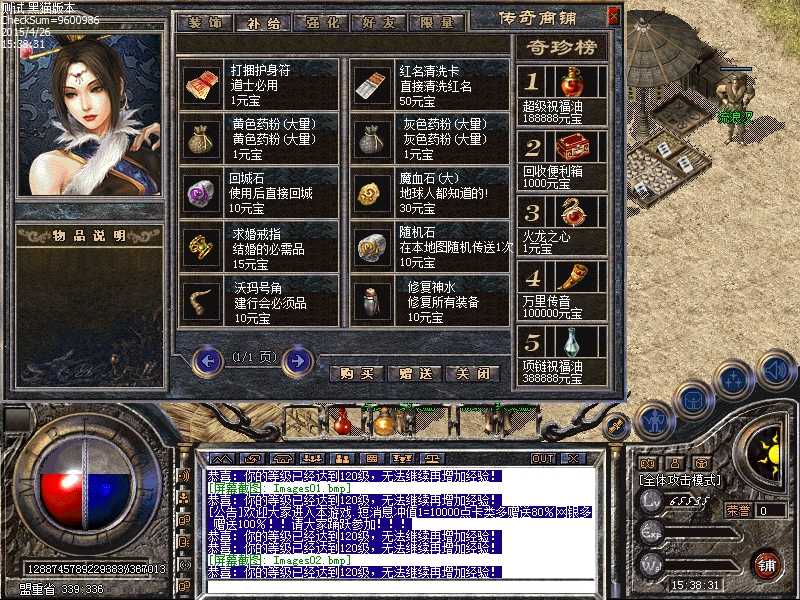Toggle the sound speaker round button
This screenshot has width=800, height=600.
tap(775, 371)
